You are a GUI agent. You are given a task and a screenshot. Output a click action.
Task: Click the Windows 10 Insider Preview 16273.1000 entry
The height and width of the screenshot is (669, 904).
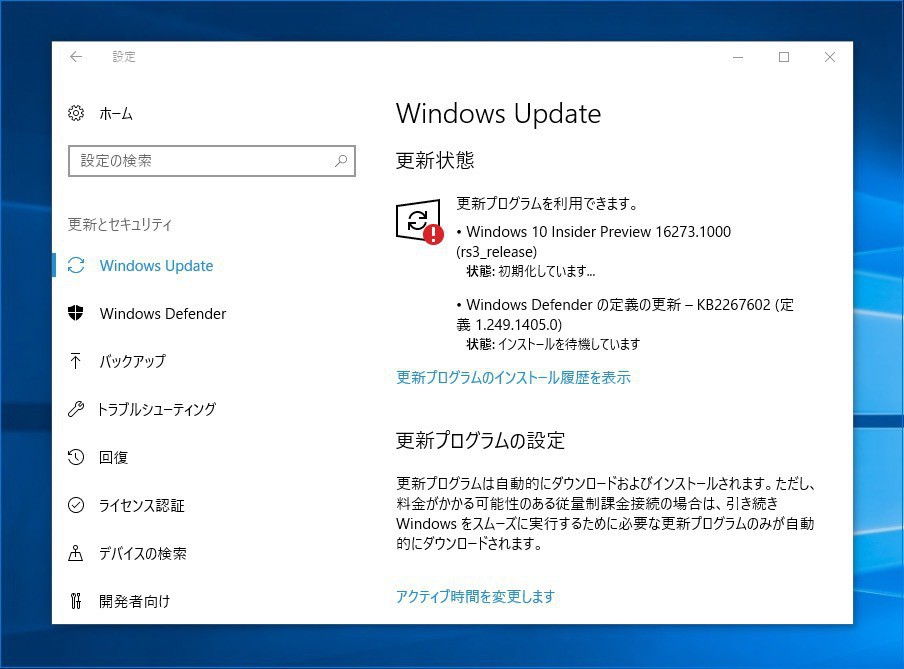click(594, 242)
